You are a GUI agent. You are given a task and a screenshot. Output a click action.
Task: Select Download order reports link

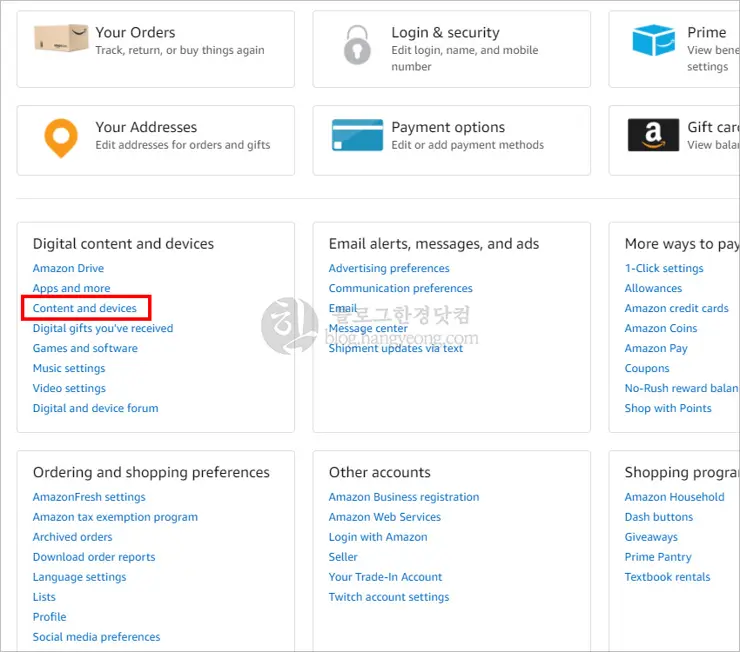click(x=94, y=557)
